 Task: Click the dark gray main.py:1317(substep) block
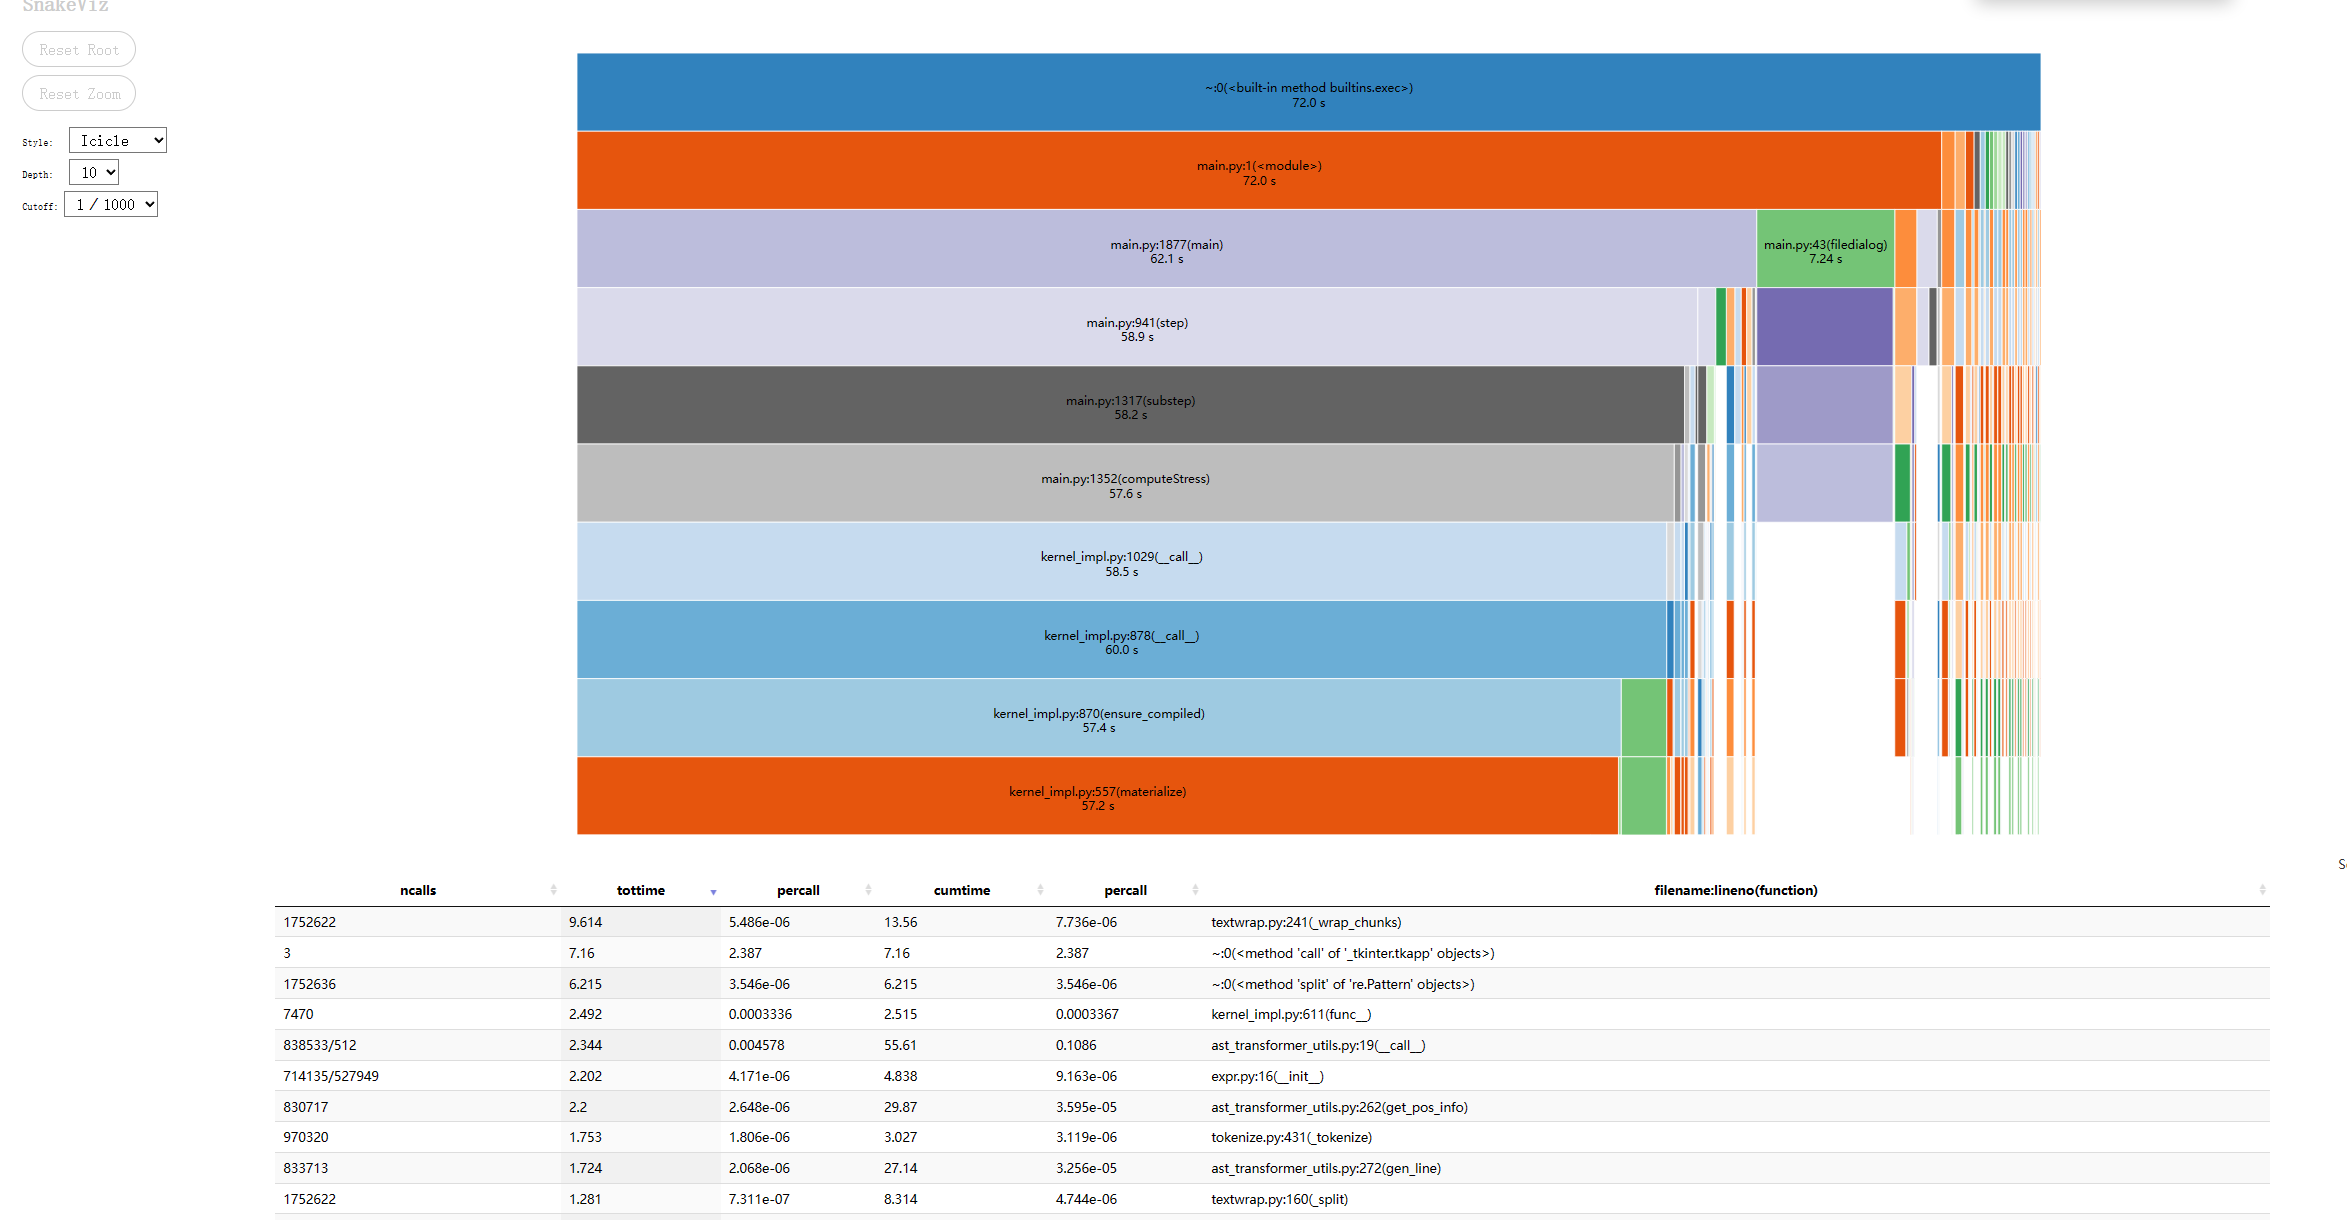point(1130,405)
